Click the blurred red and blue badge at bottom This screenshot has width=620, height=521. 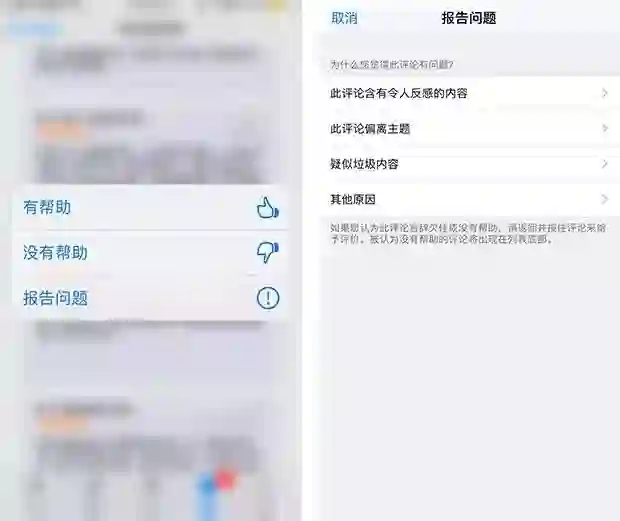(217, 482)
